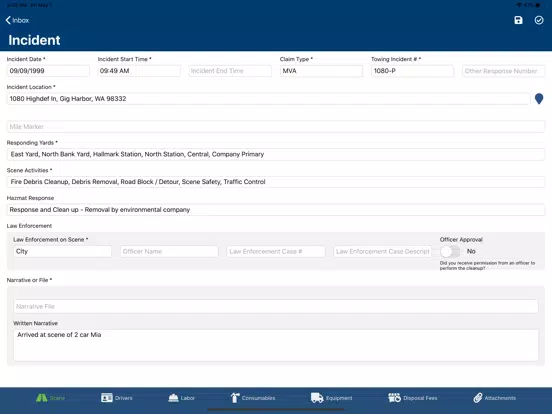Toggle the Officer Approval switch
552x414 pixels.
tap(450, 251)
